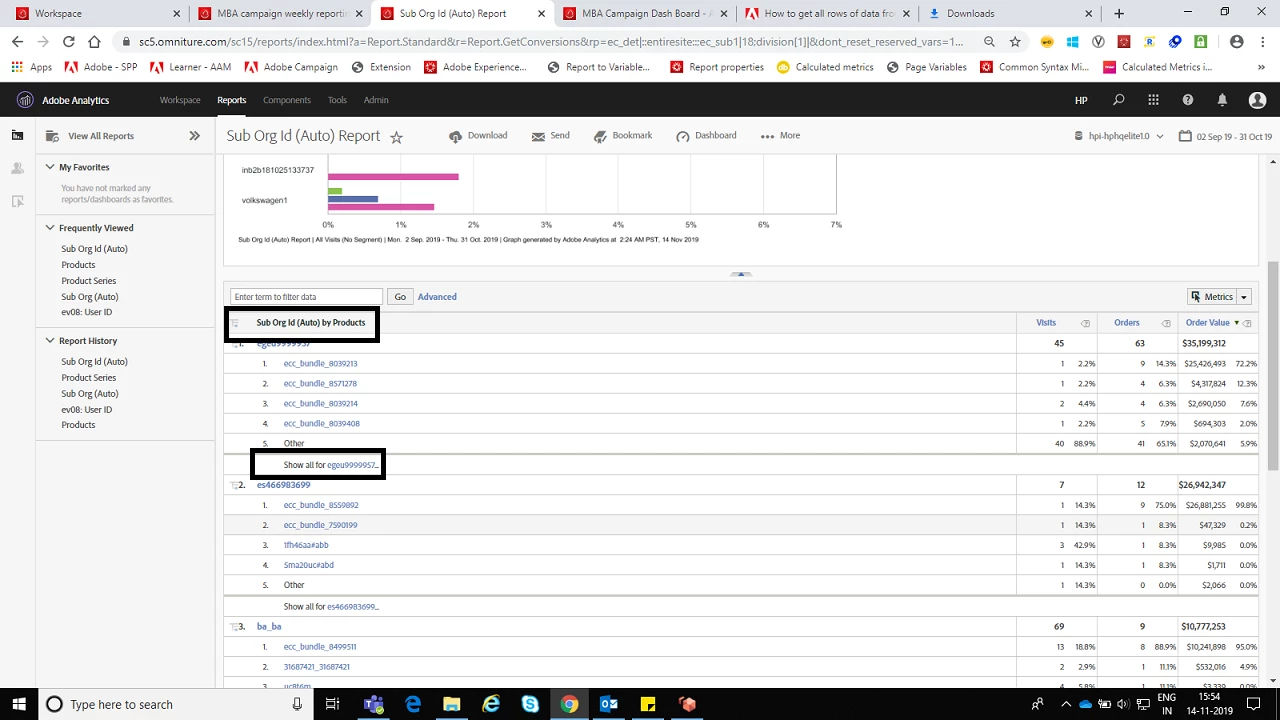
Task: Switch to the Workspace menu
Action: click(x=180, y=100)
